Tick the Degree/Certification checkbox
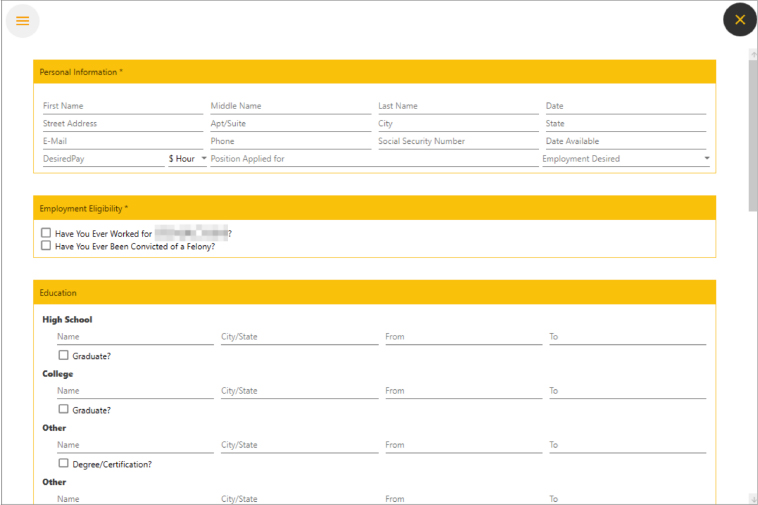 pyautogui.click(x=63, y=463)
